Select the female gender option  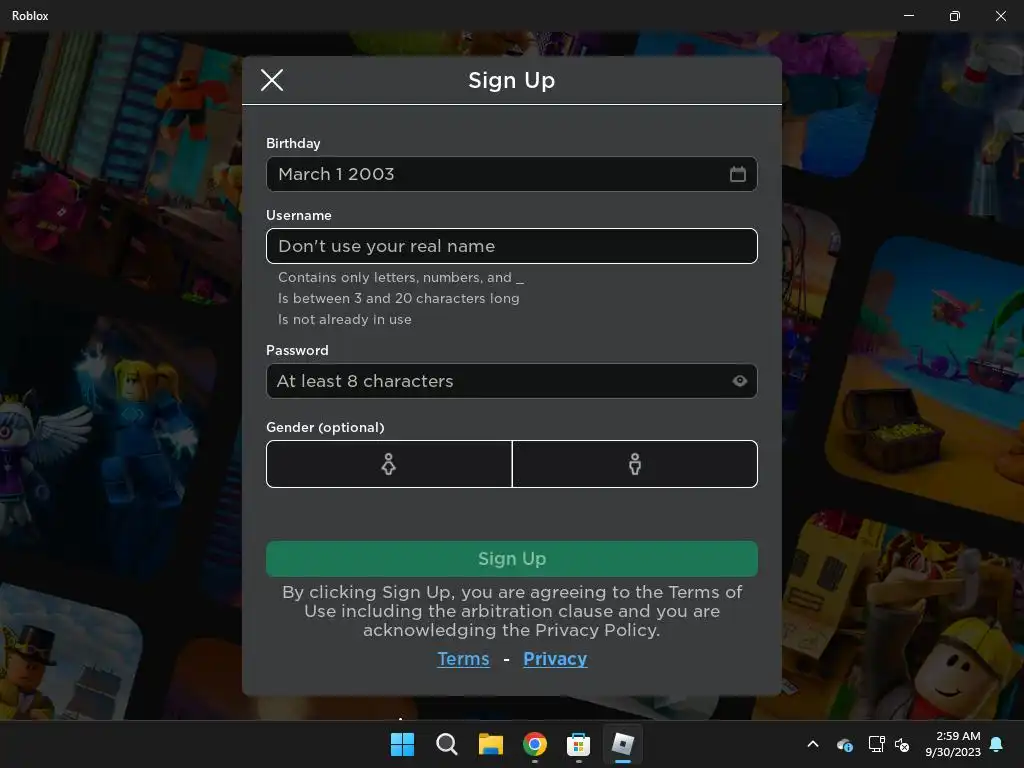pyautogui.click(x=389, y=464)
